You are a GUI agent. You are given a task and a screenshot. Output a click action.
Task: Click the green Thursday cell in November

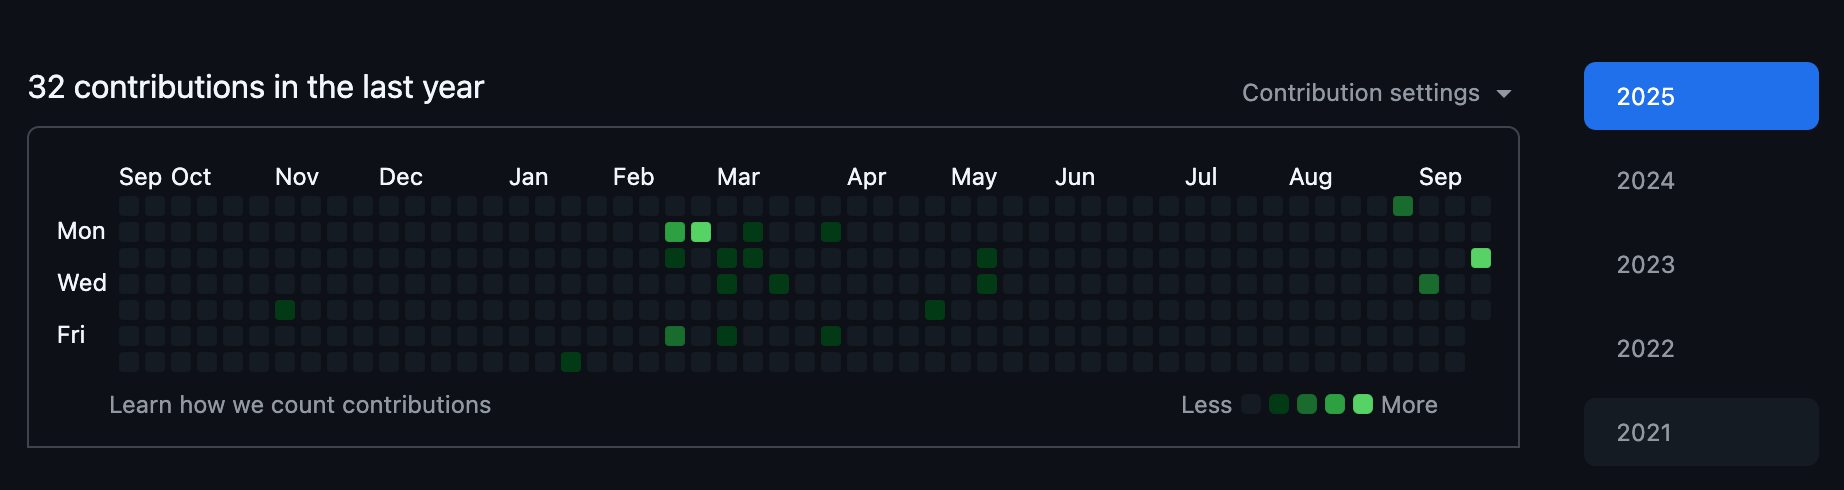point(285,310)
